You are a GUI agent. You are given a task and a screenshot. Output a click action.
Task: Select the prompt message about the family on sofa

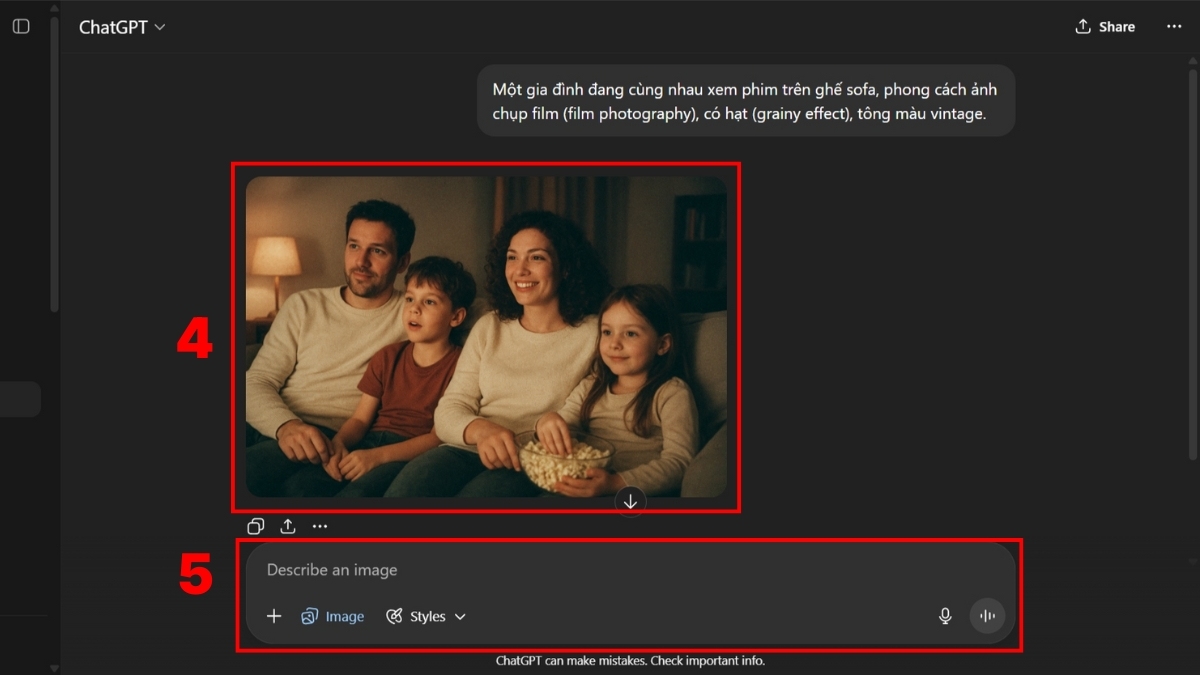[x=746, y=101]
